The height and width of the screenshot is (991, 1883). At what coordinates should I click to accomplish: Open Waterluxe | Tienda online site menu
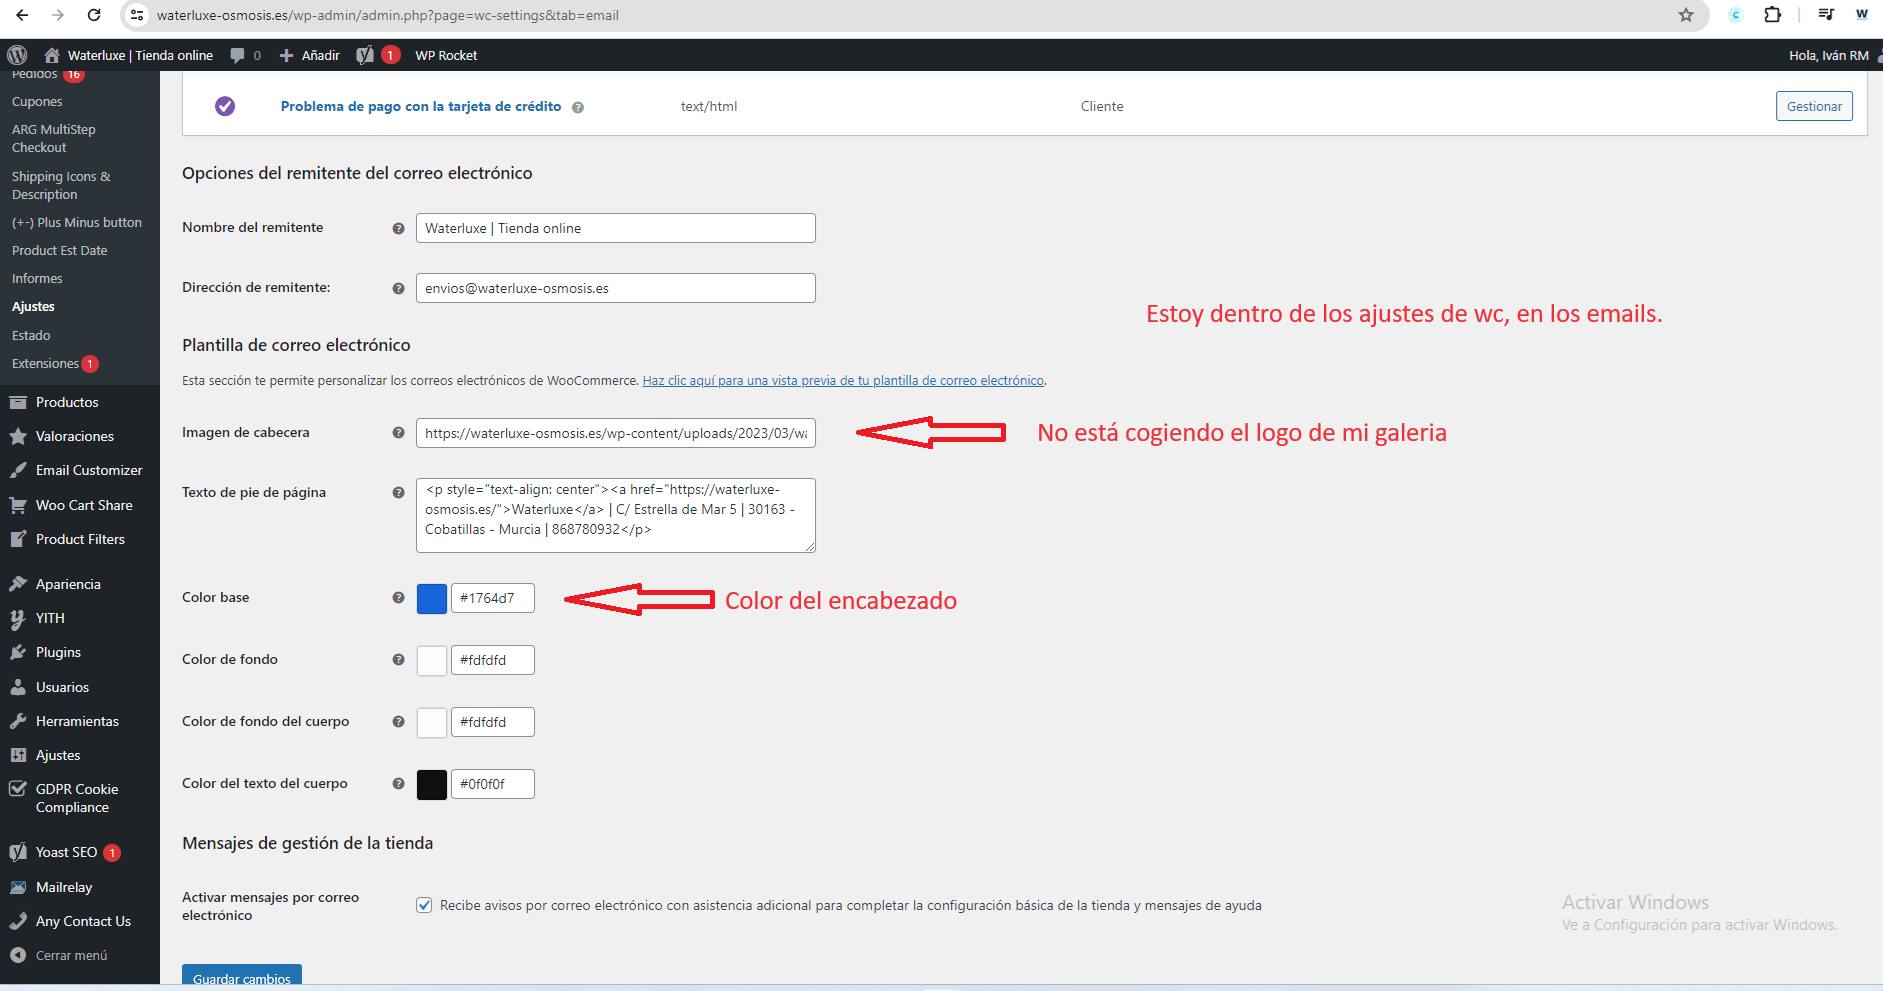click(x=128, y=55)
